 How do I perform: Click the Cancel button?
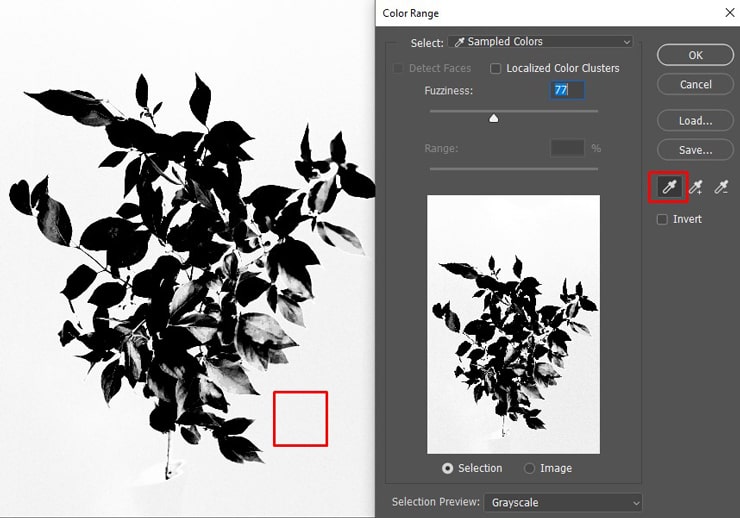tap(695, 84)
